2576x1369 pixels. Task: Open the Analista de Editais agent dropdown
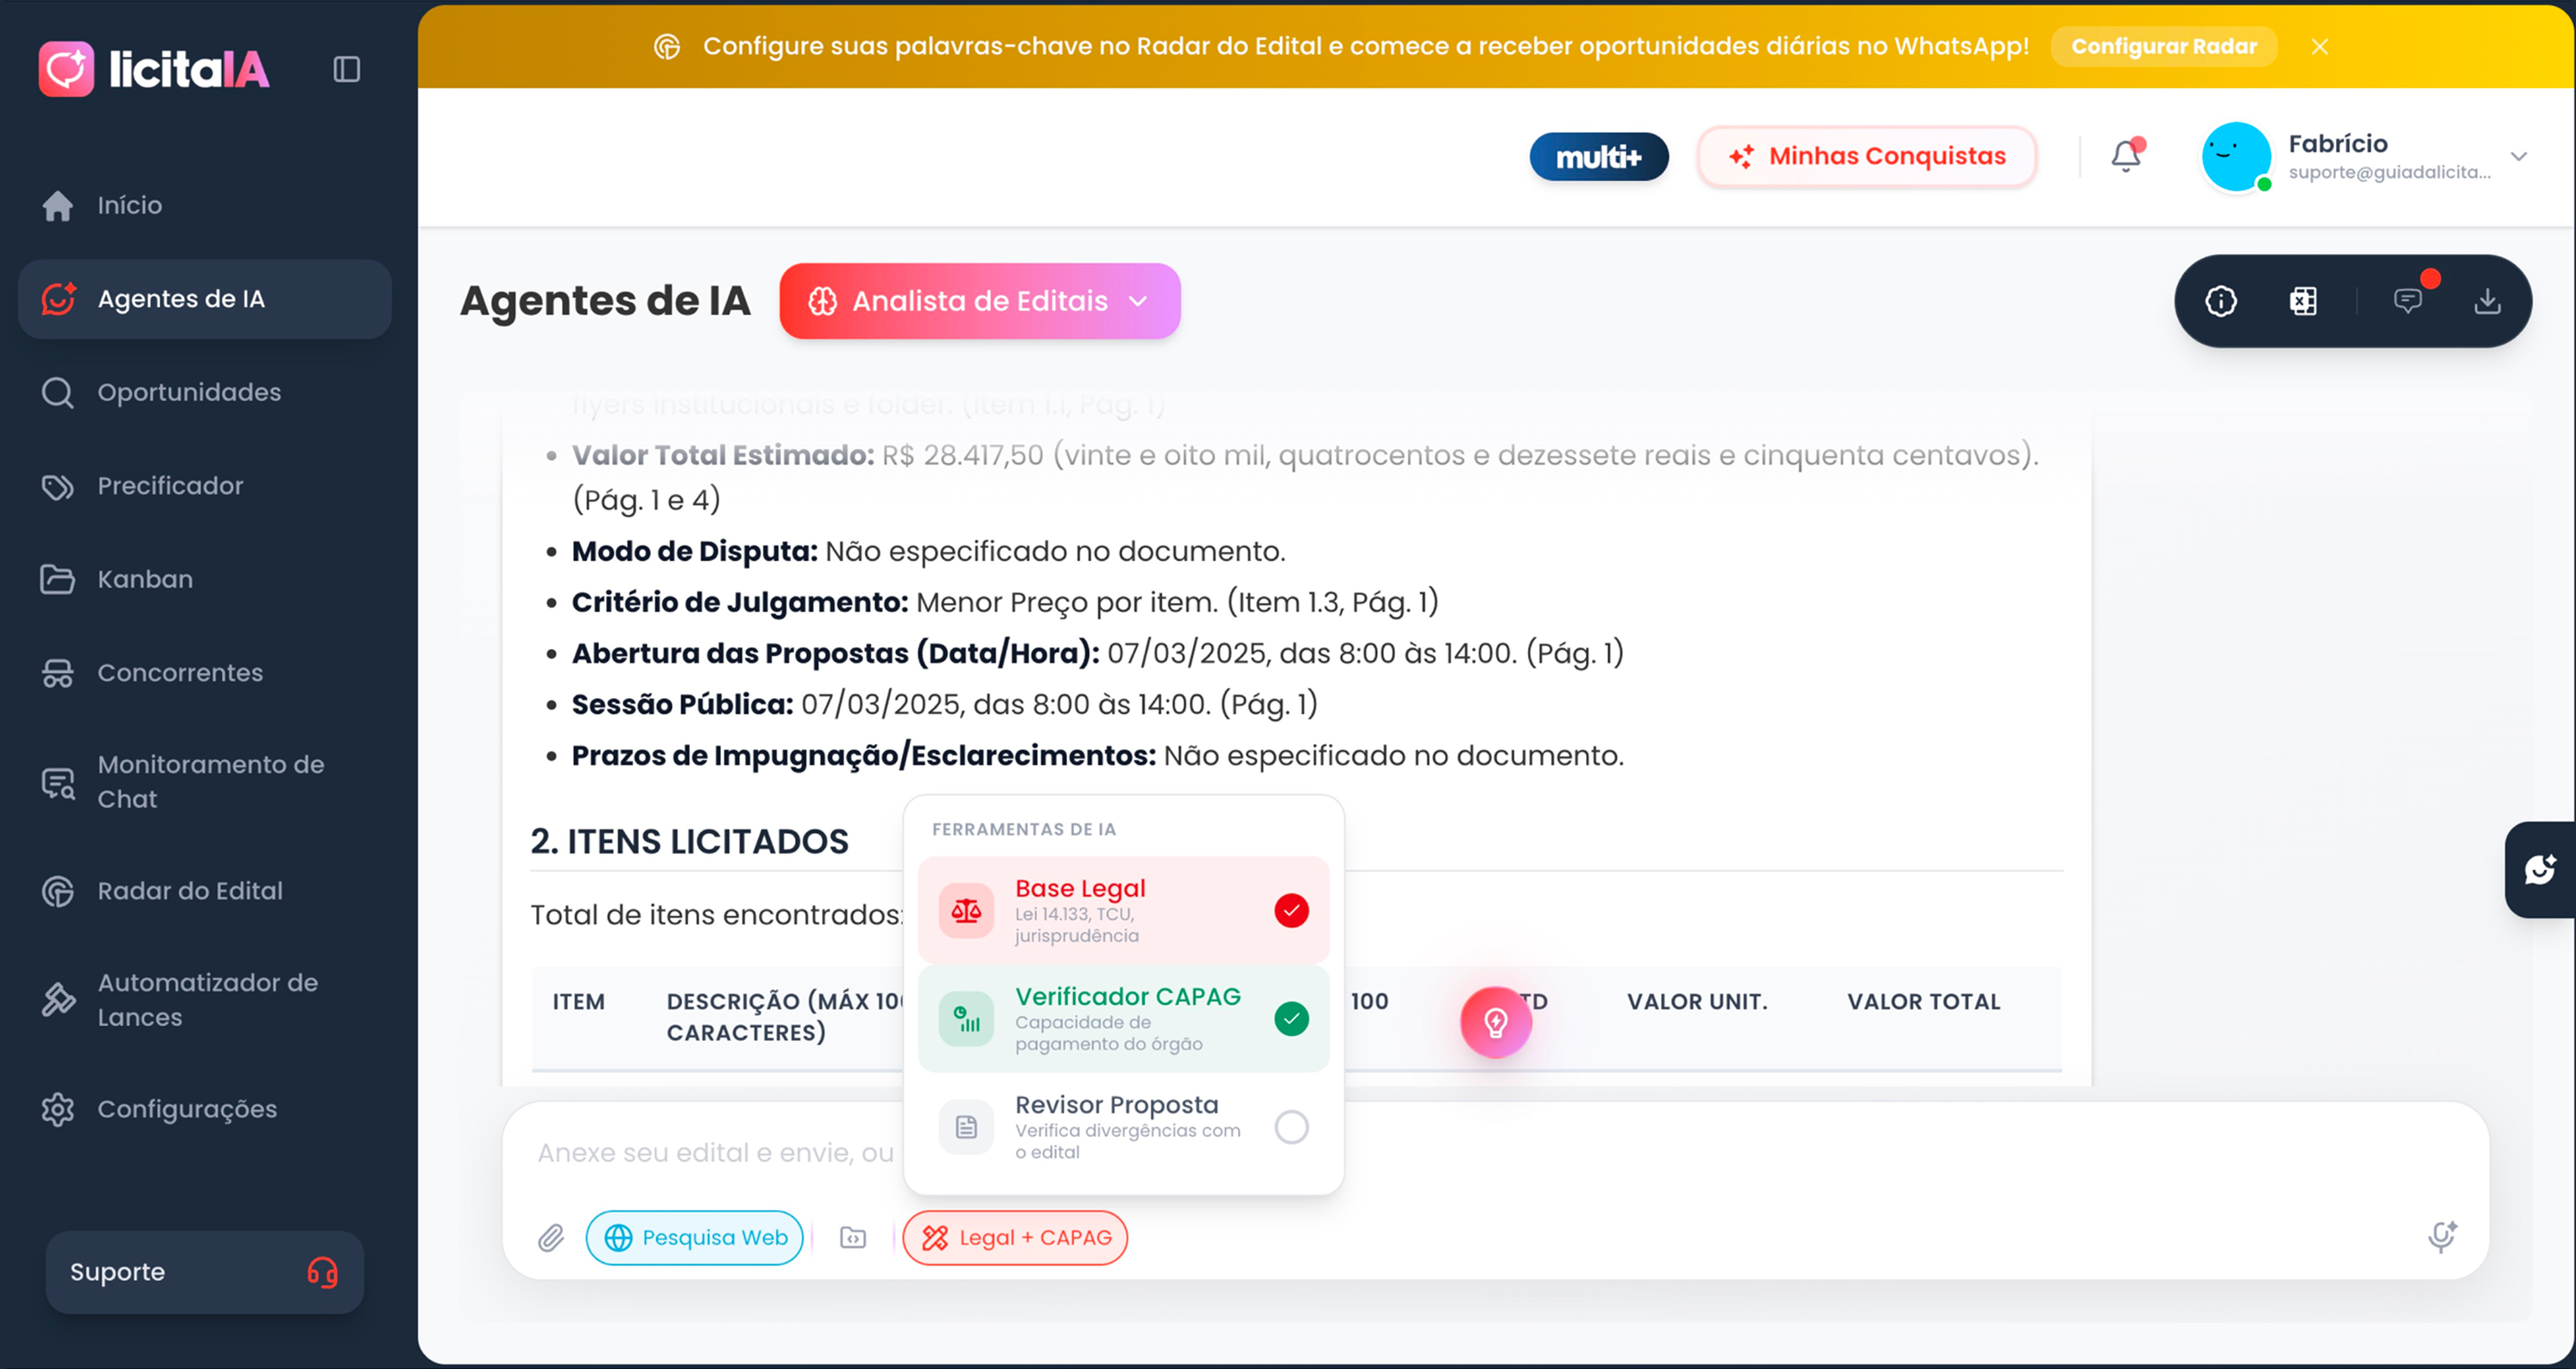[979, 301]
